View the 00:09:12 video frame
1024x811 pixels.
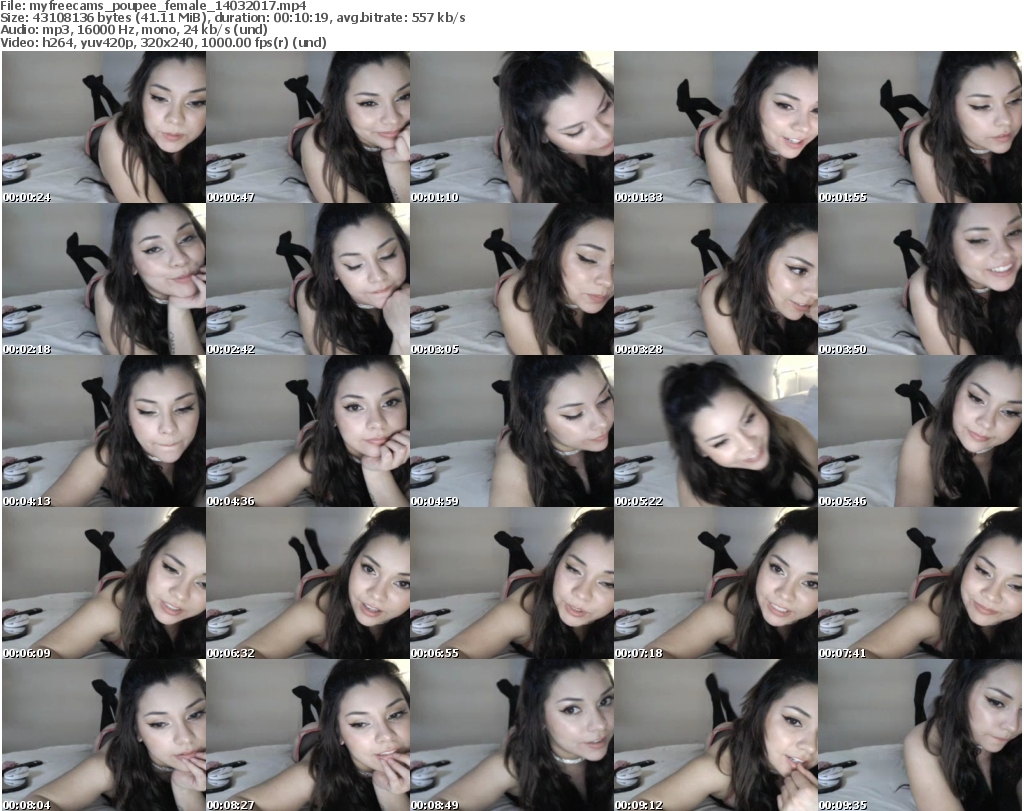click(716, 735)
